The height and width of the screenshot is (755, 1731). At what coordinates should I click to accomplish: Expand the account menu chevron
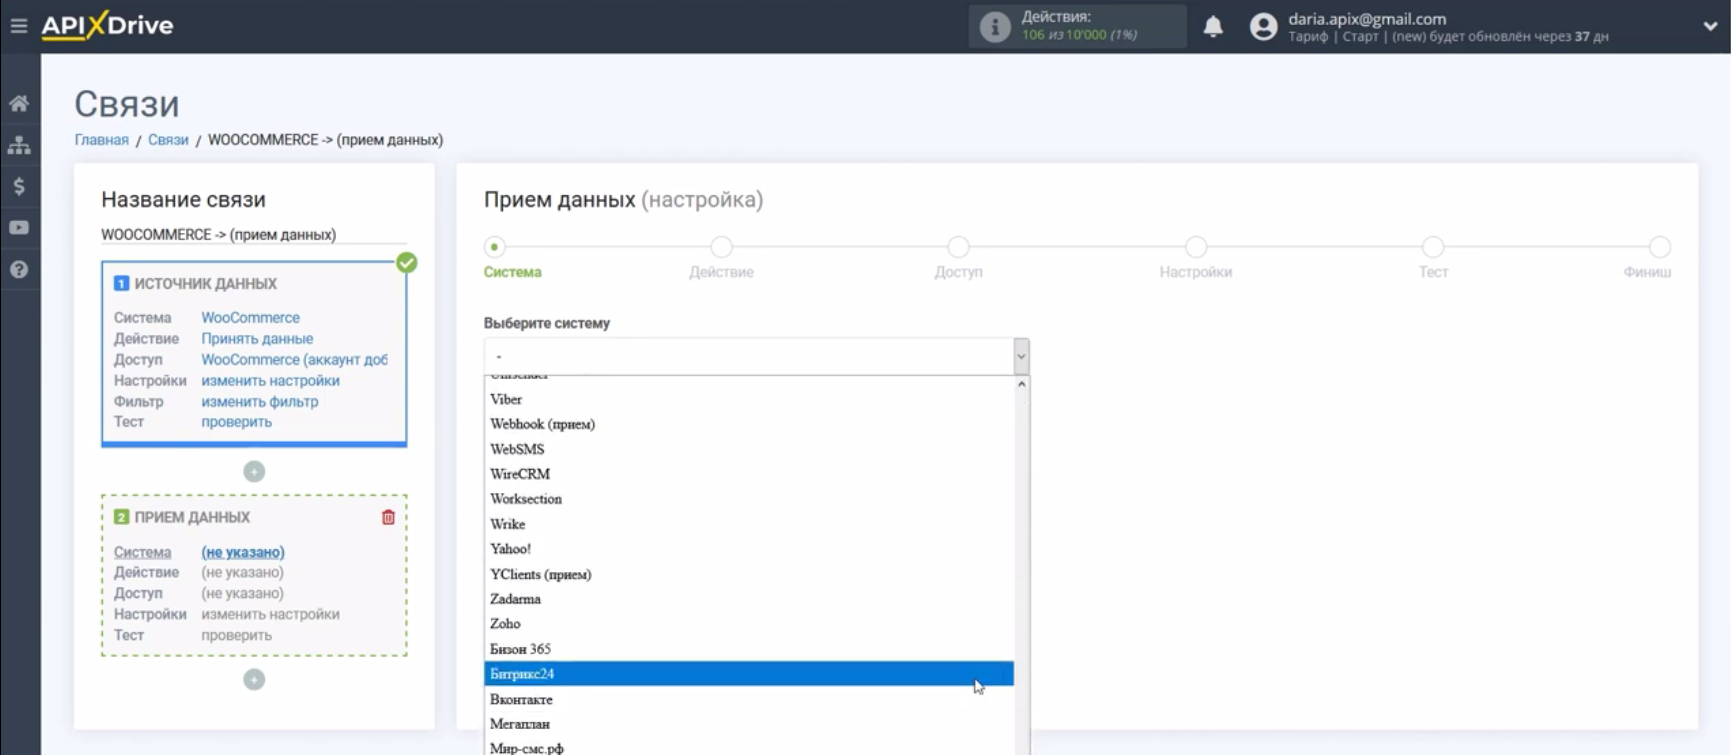pyautogui.click(x=1710, y=27)
